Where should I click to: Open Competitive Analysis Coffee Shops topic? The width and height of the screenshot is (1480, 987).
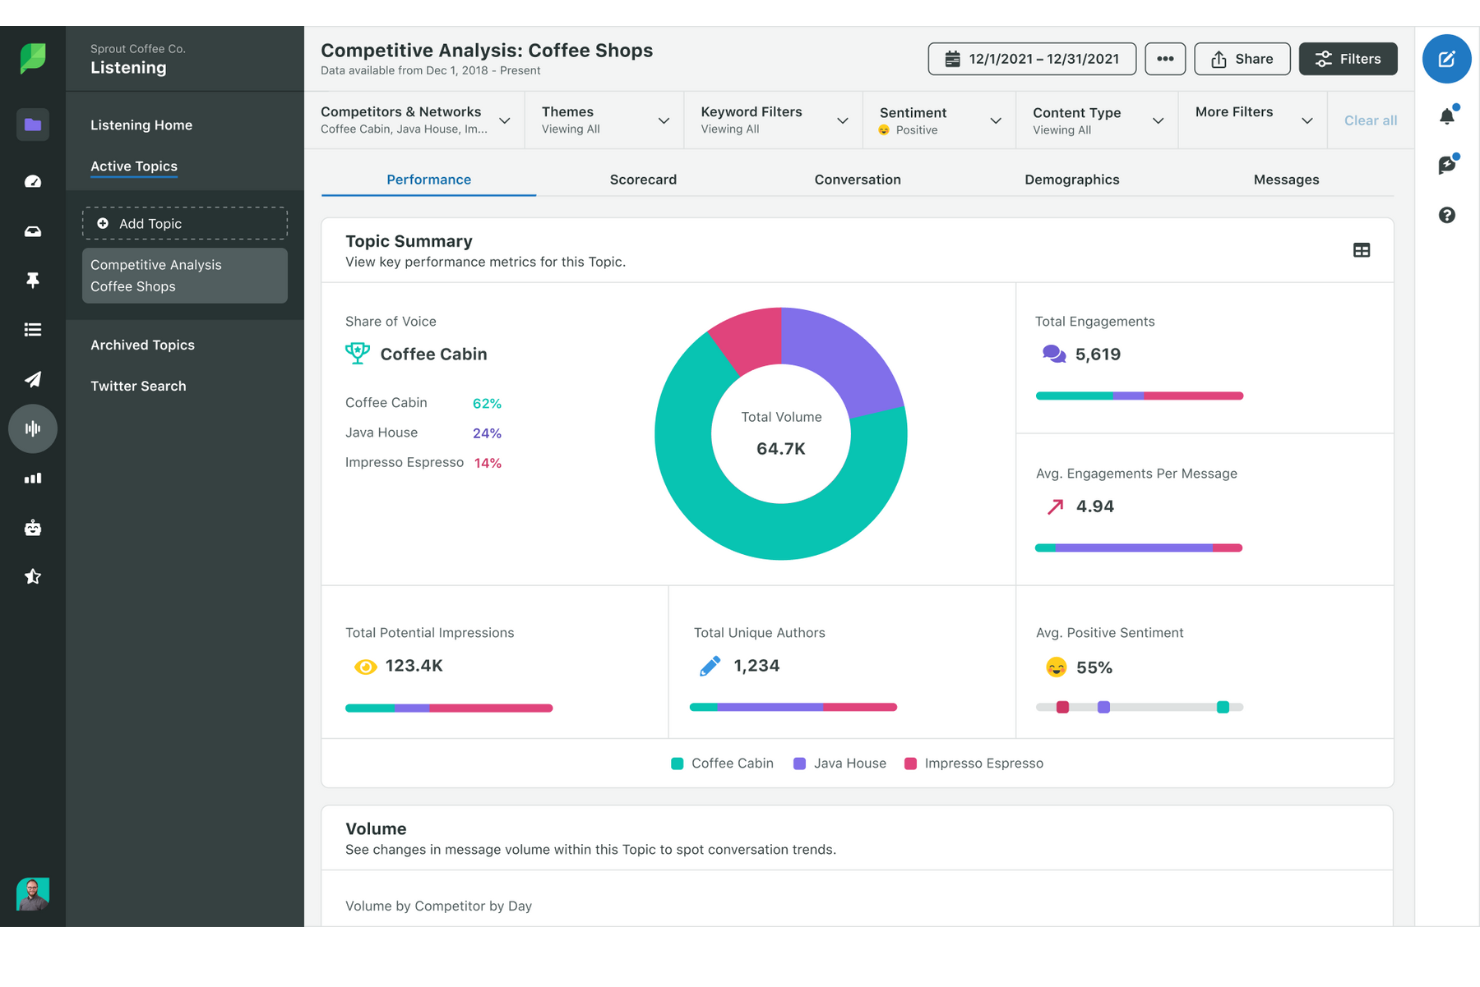click(x=185, y=275)
